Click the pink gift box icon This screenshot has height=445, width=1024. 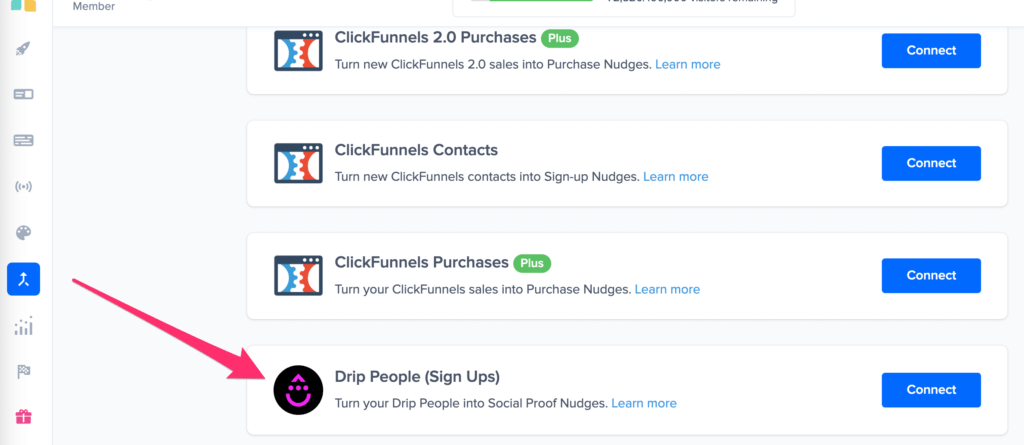24,417
